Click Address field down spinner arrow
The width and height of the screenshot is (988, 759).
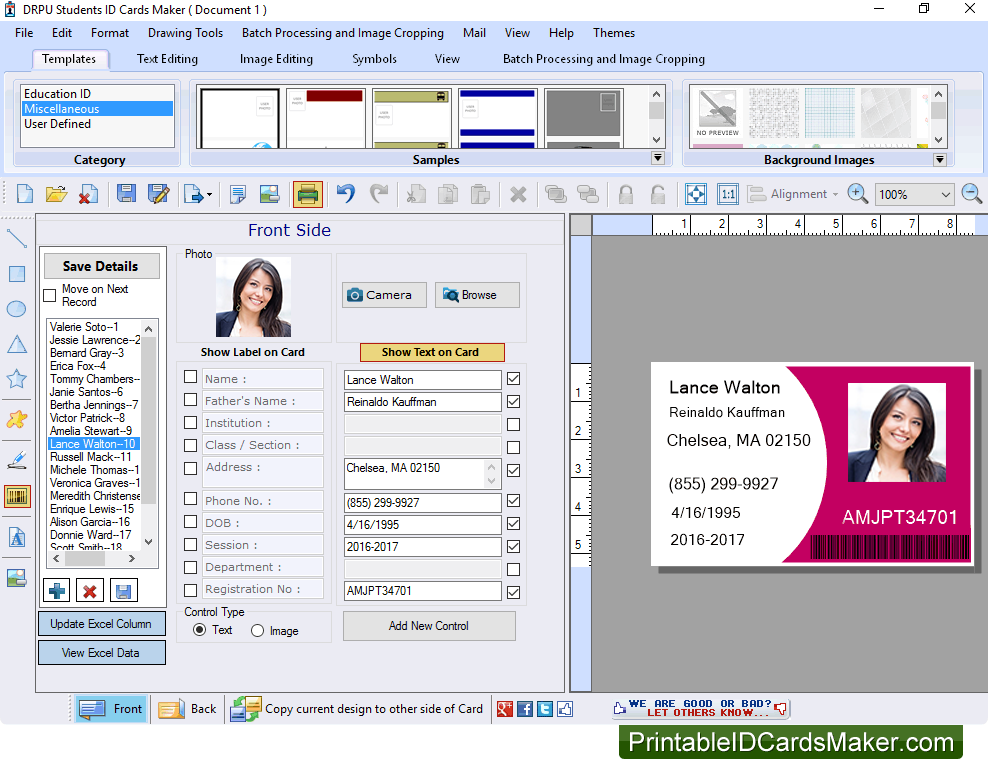(x=491, y=481)
